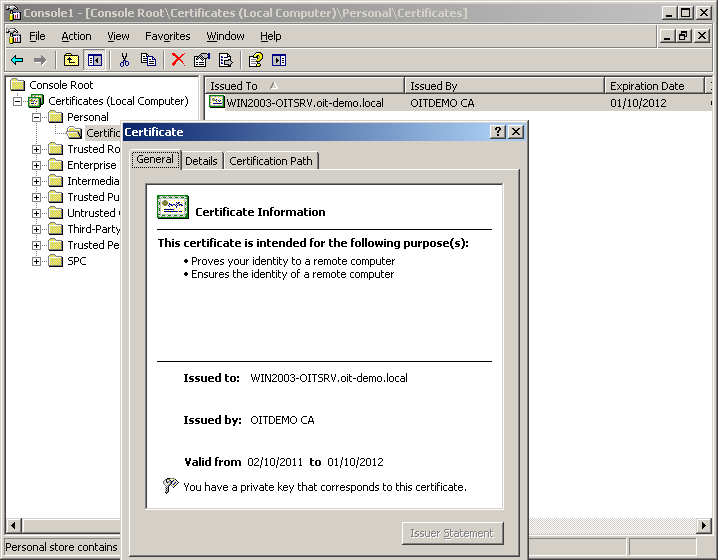The image size is (718, 560).
Task: Click the Up one level folder icon
Action: click(x=71, y=60)
